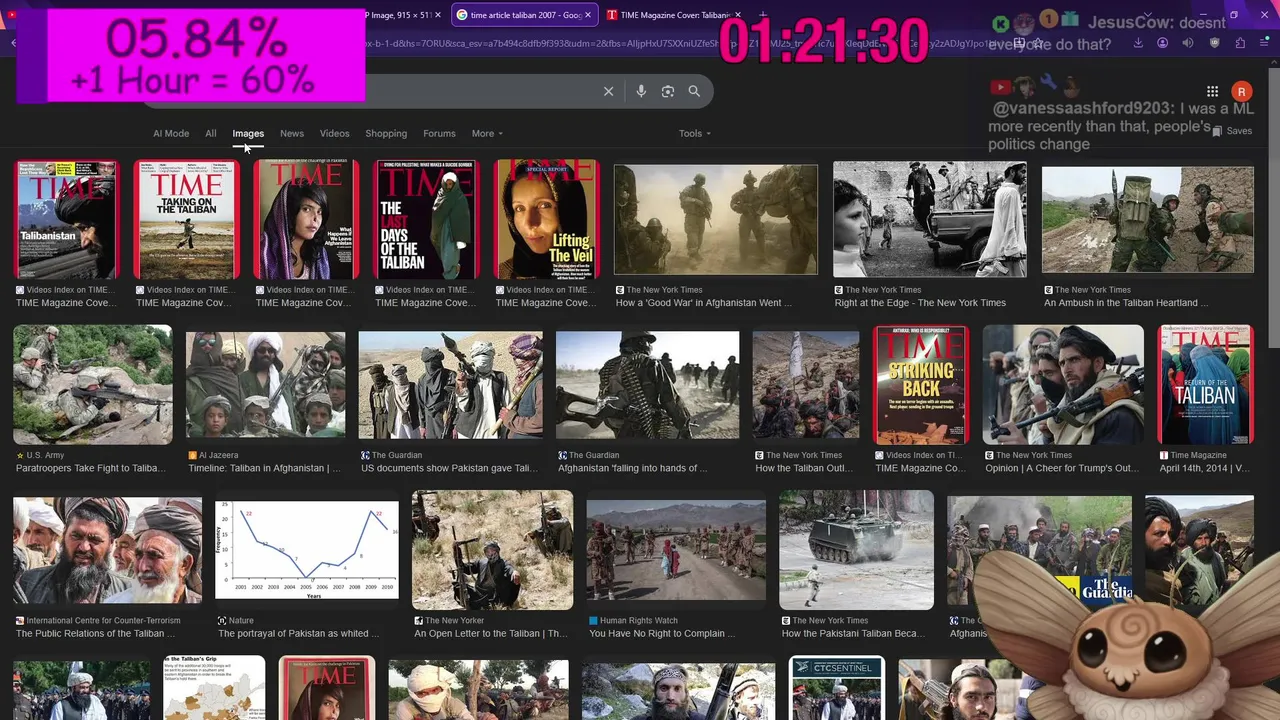This screenshot has height=720, width=1280.
Task: Open "An Ambush in the Taliban Heartland" link
Action: [x=1126, y=303]
